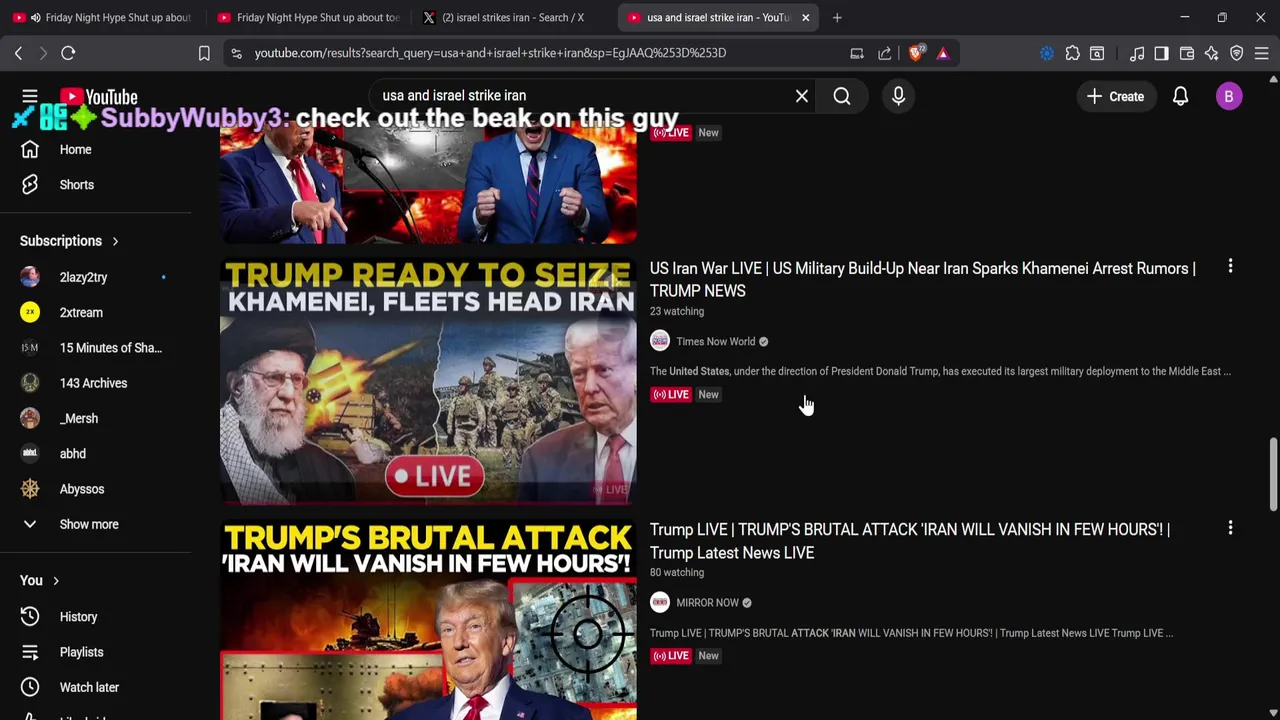Click the browser back arrow
1280x720 pixels.
[18, 53]
